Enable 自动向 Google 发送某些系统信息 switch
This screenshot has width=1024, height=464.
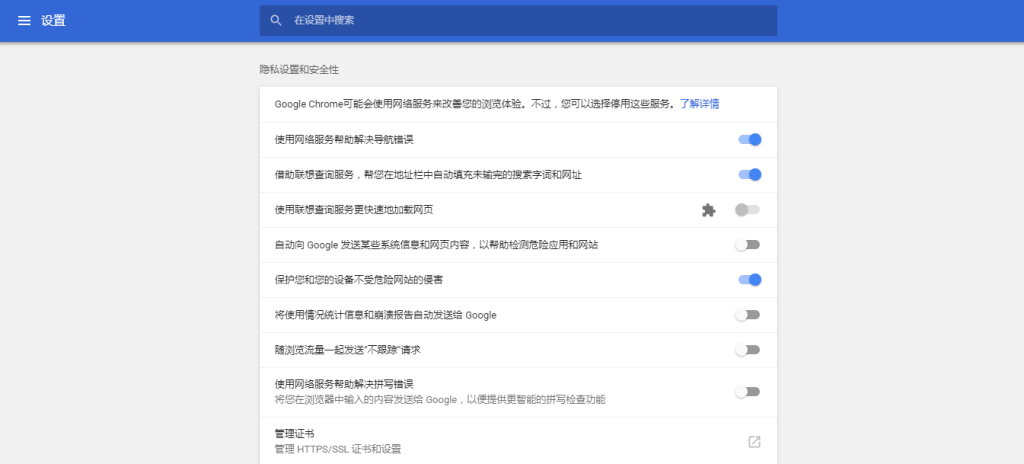tap(748, 245)
